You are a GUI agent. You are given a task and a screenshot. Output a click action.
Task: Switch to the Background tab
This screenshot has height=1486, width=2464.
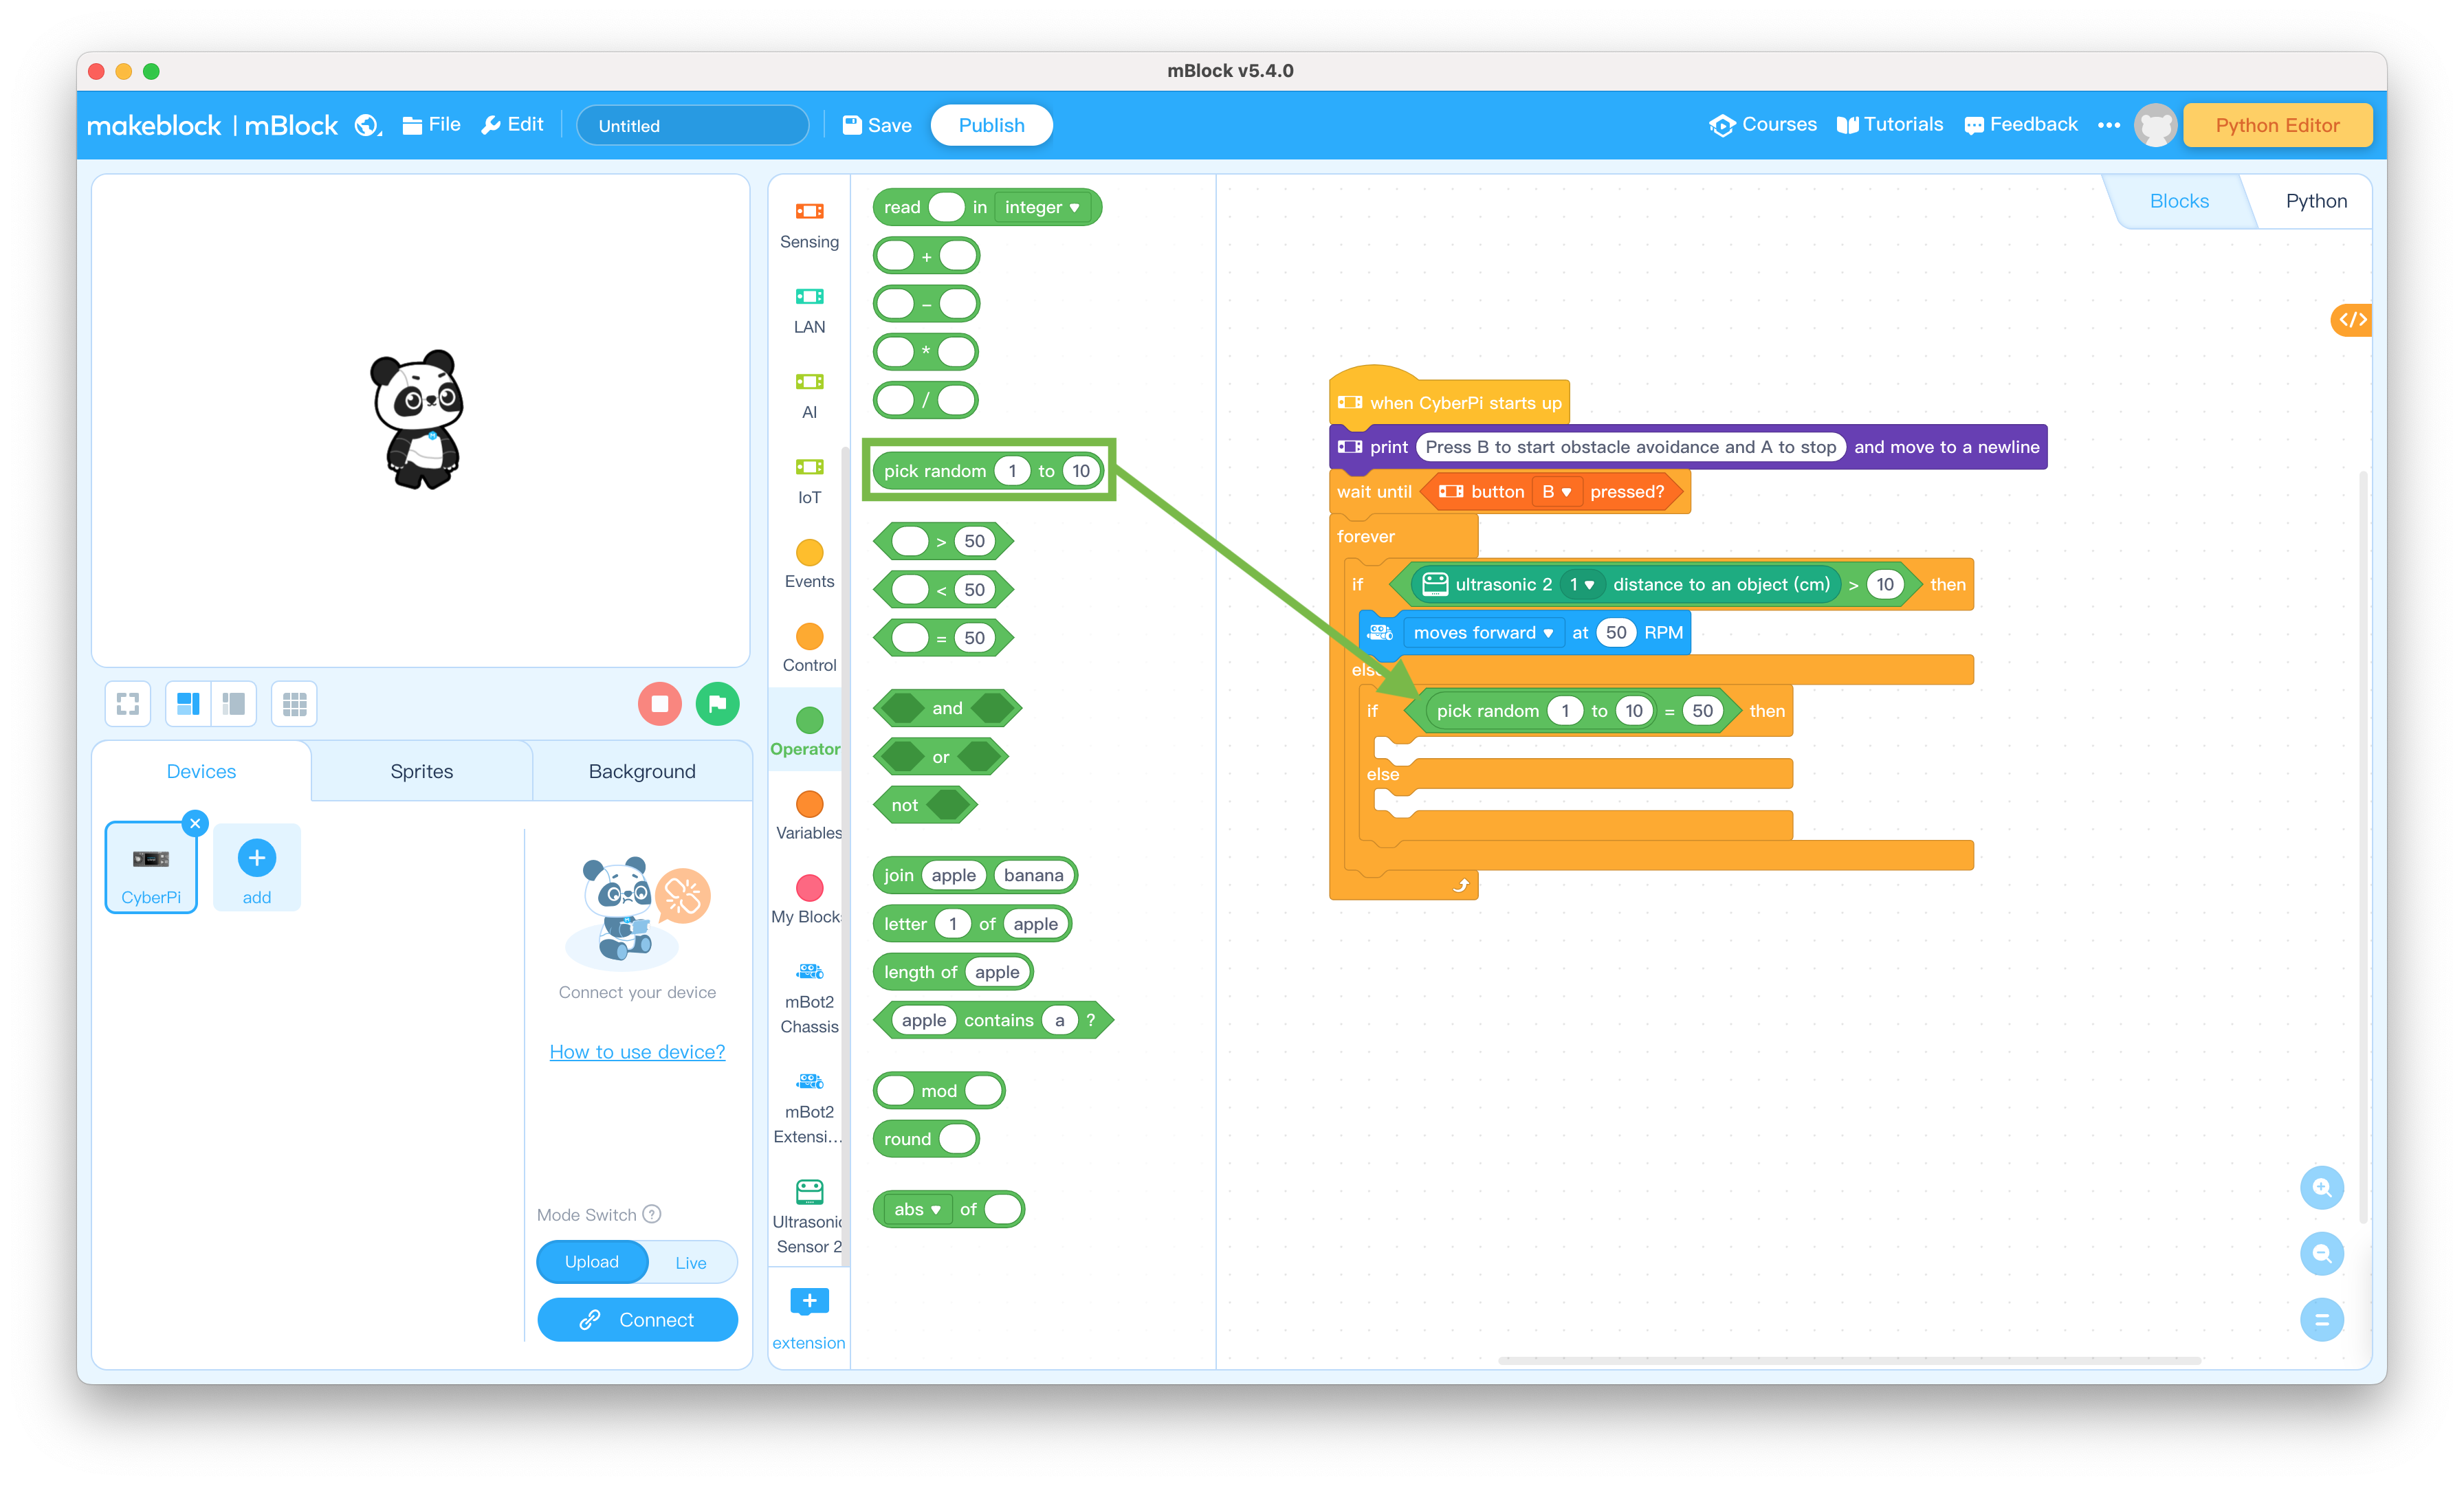pyautogui.click(x=642, y=771)
